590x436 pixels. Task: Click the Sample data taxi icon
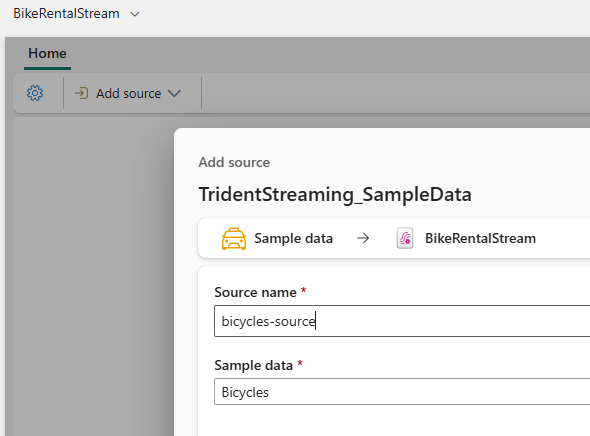[234, 239]
